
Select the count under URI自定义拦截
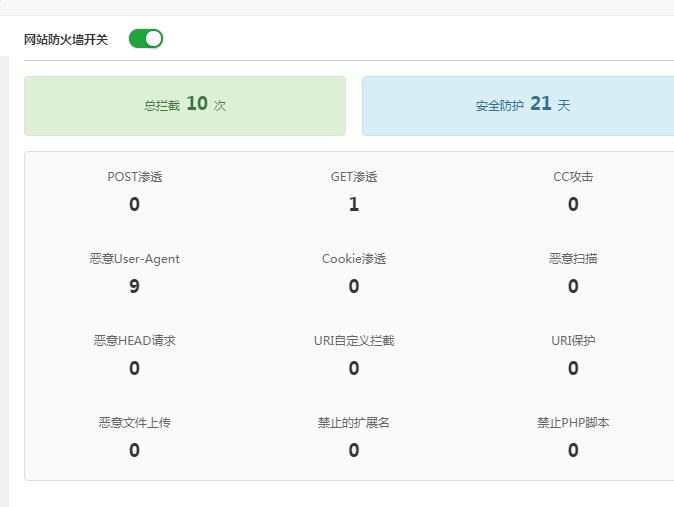pos(354,368)
